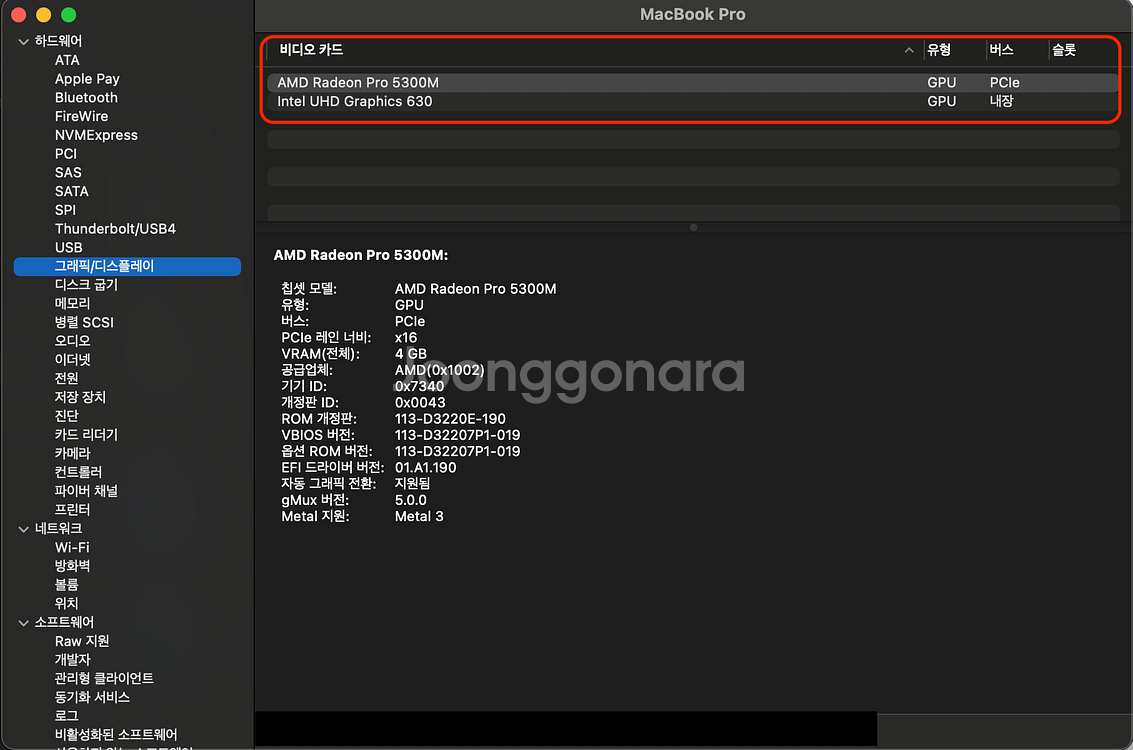The width and height of the screenshot is (1133, 750).
Task: Click the gMux 버전 value 5.0.0
Action: point(410,500)
